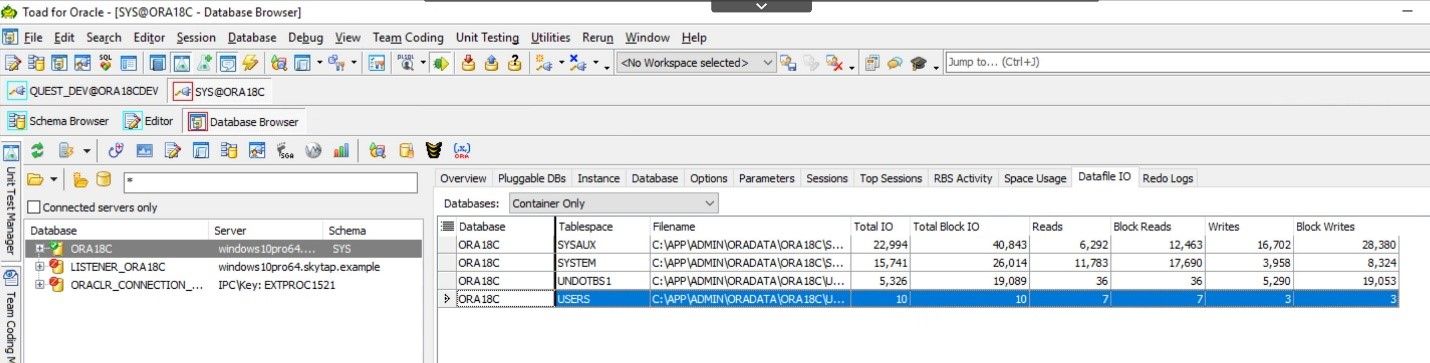Image resolution: width=1430 pixels, height=363 pixels.
Task: Click the grey globe icon in browser toolbar
Action: pos(313,150)
